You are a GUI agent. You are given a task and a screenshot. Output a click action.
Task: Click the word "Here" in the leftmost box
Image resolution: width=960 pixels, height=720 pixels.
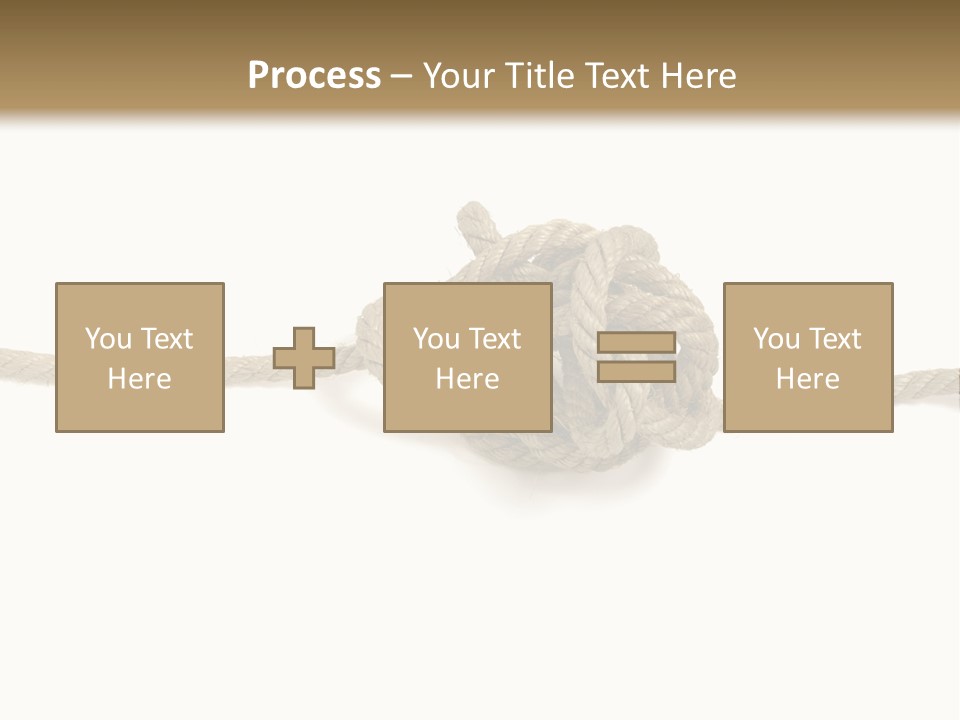pyautogui.click(x=139, y=379)
